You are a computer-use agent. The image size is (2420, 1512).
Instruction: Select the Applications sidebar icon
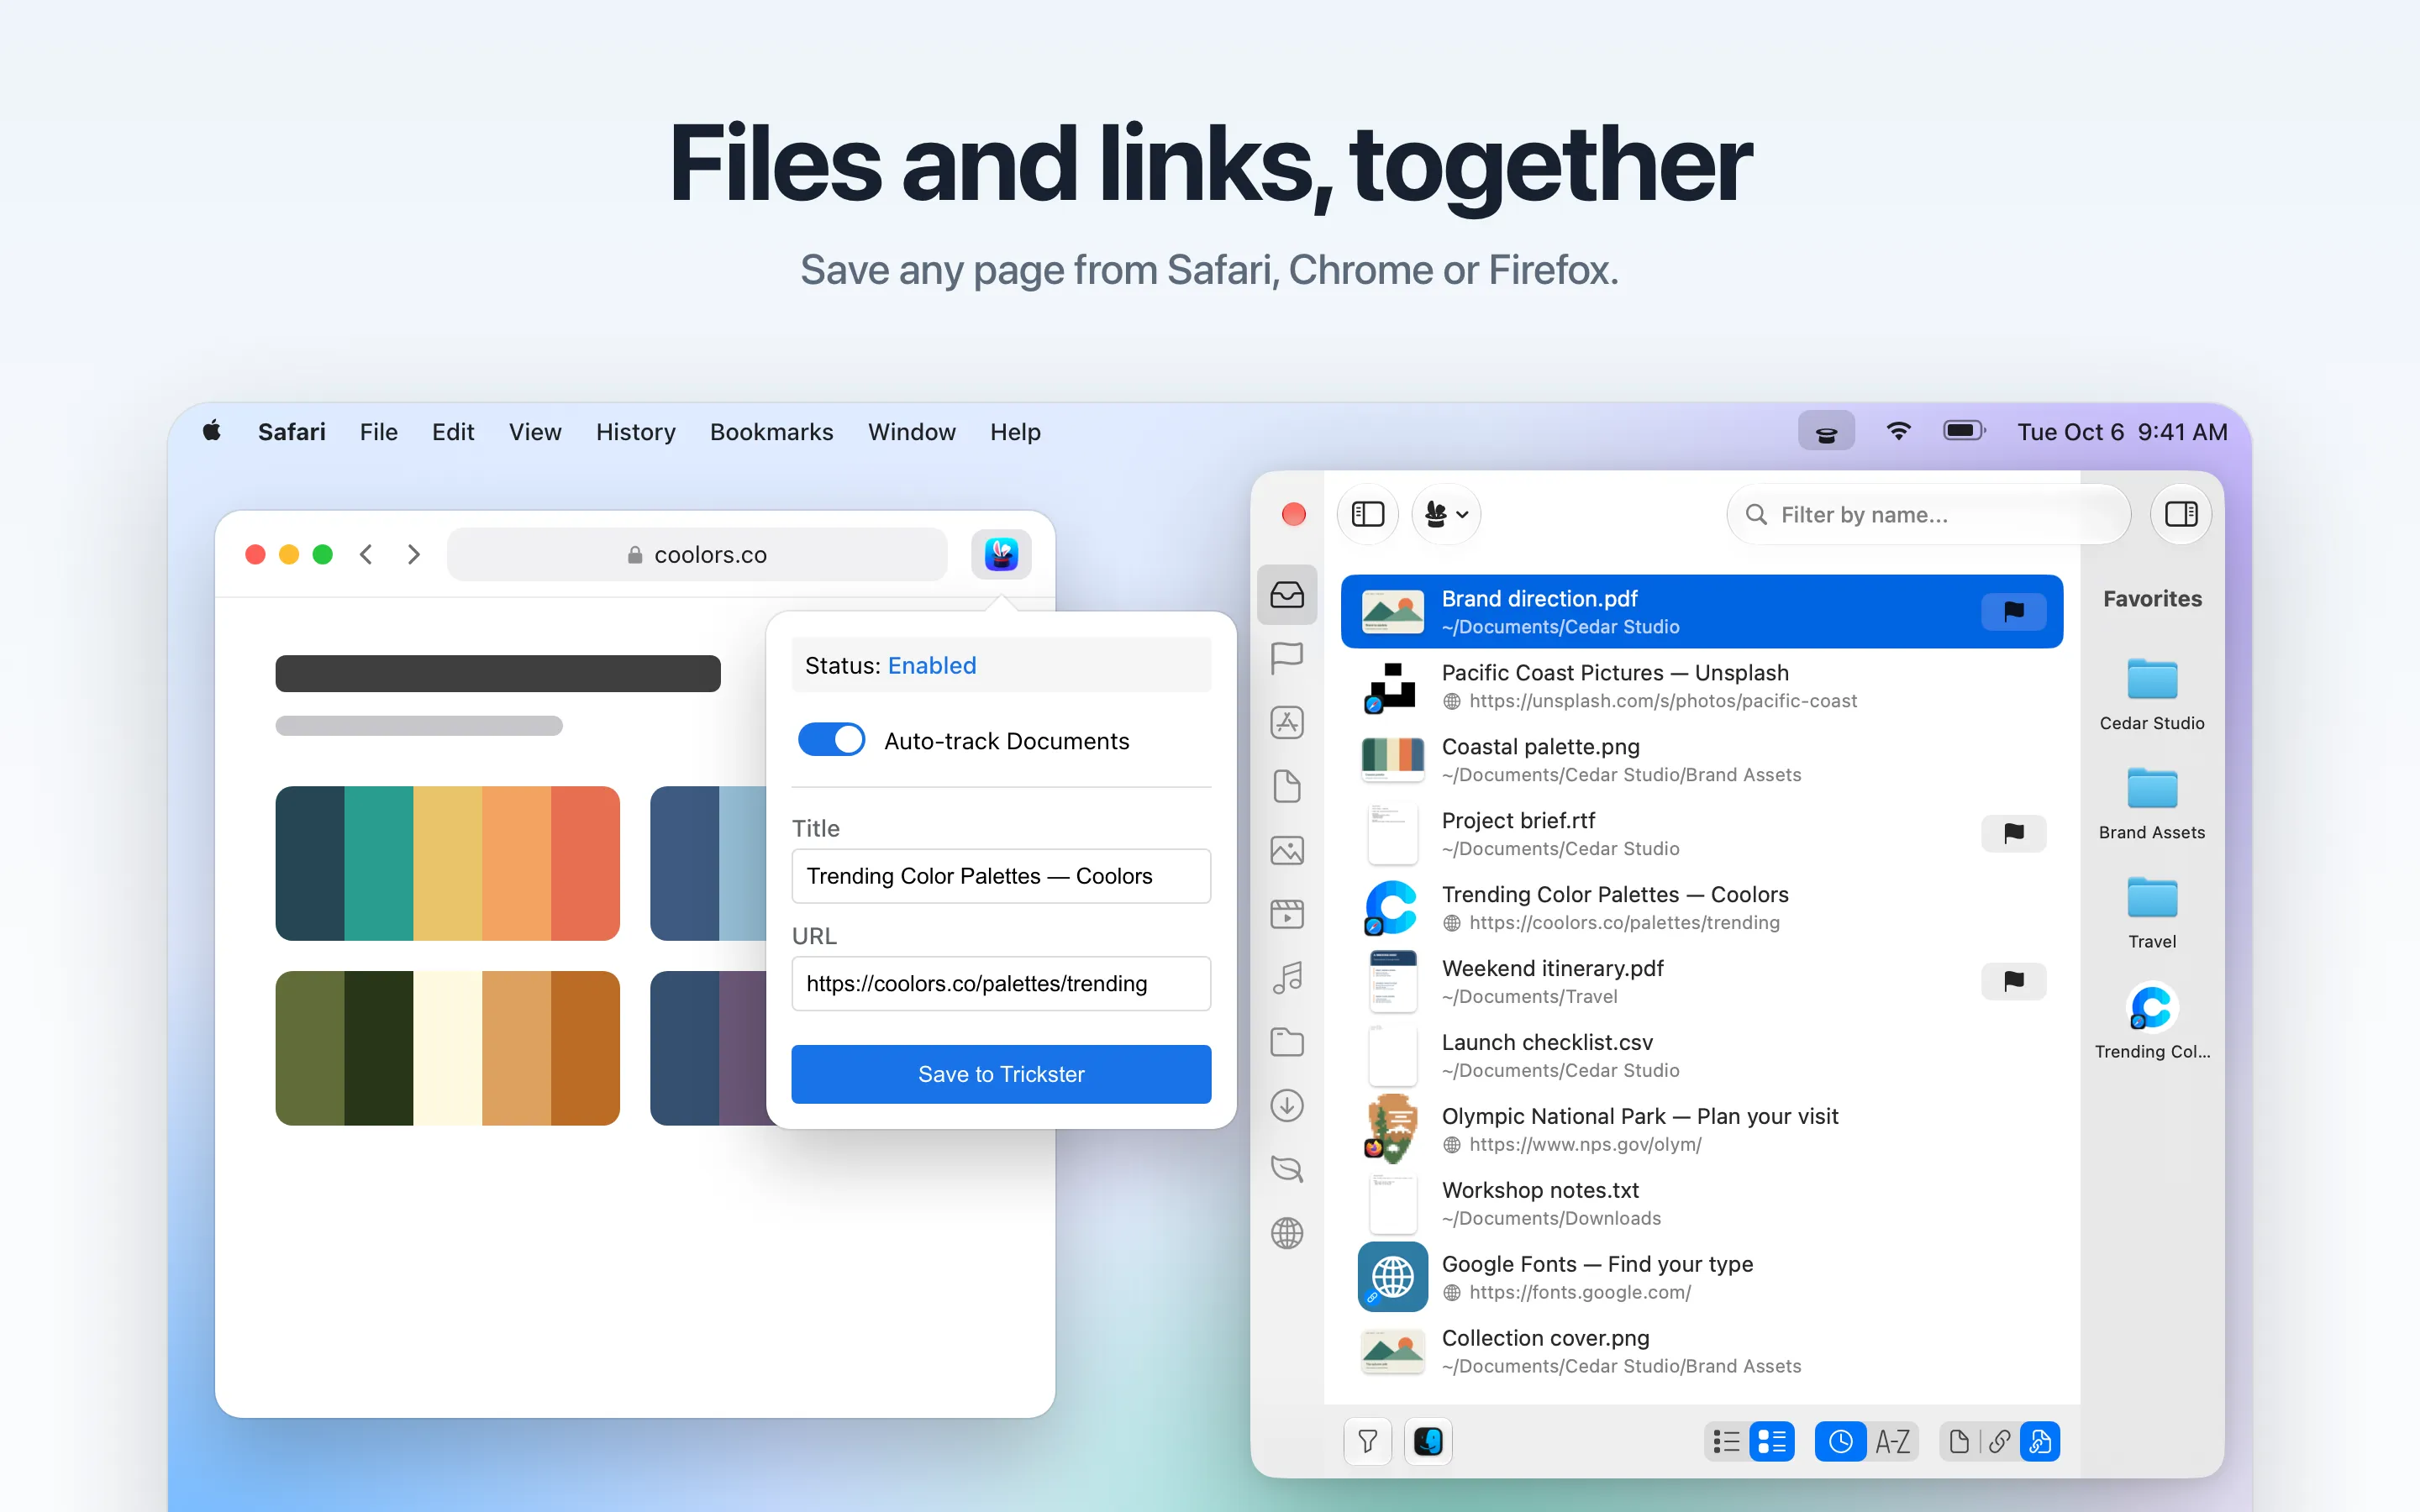point(1287,722)
